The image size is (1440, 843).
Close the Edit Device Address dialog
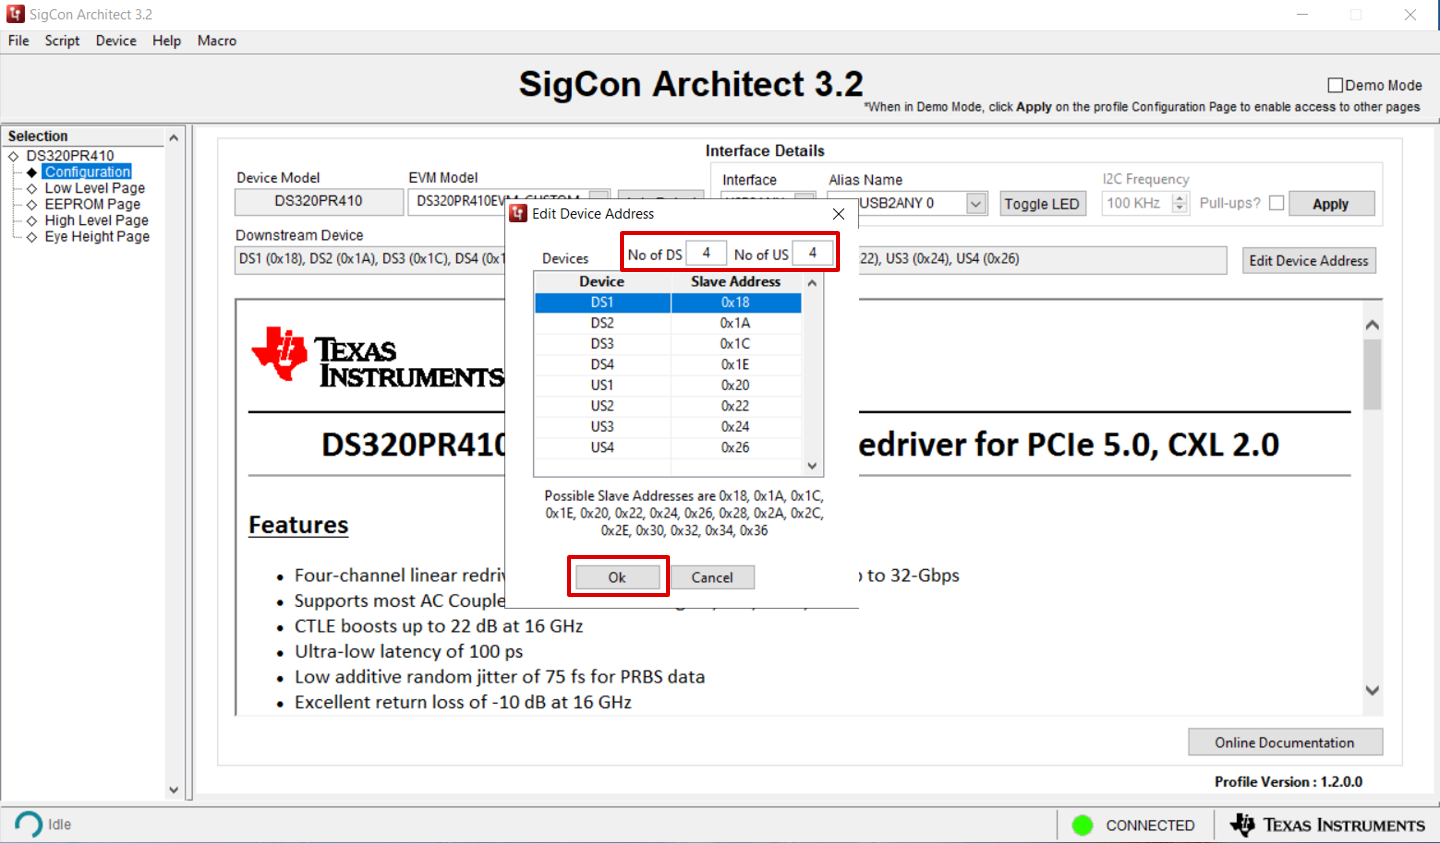(x=838, y=214)
